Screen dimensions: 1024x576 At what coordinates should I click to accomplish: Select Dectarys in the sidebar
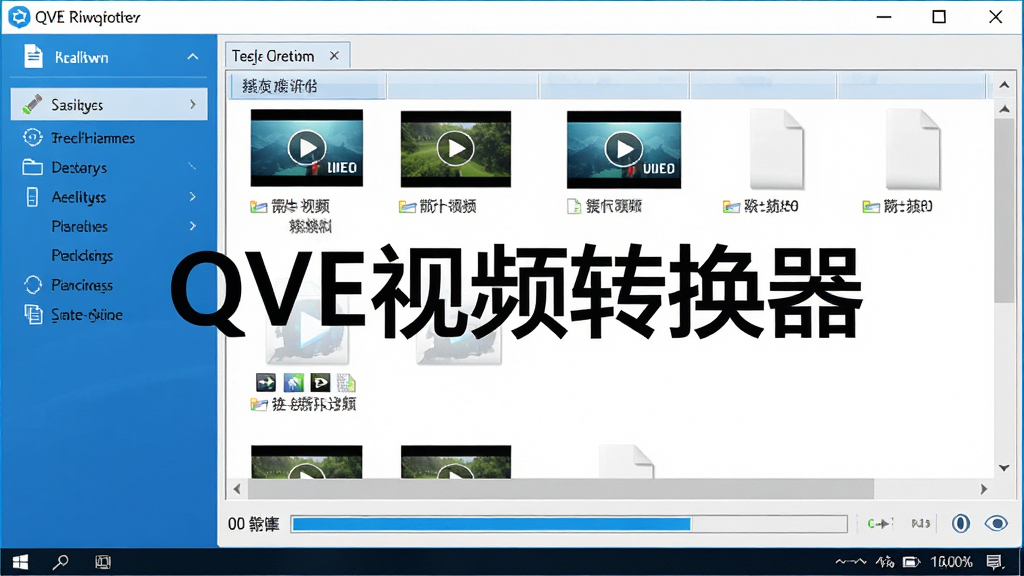point(79,168)
